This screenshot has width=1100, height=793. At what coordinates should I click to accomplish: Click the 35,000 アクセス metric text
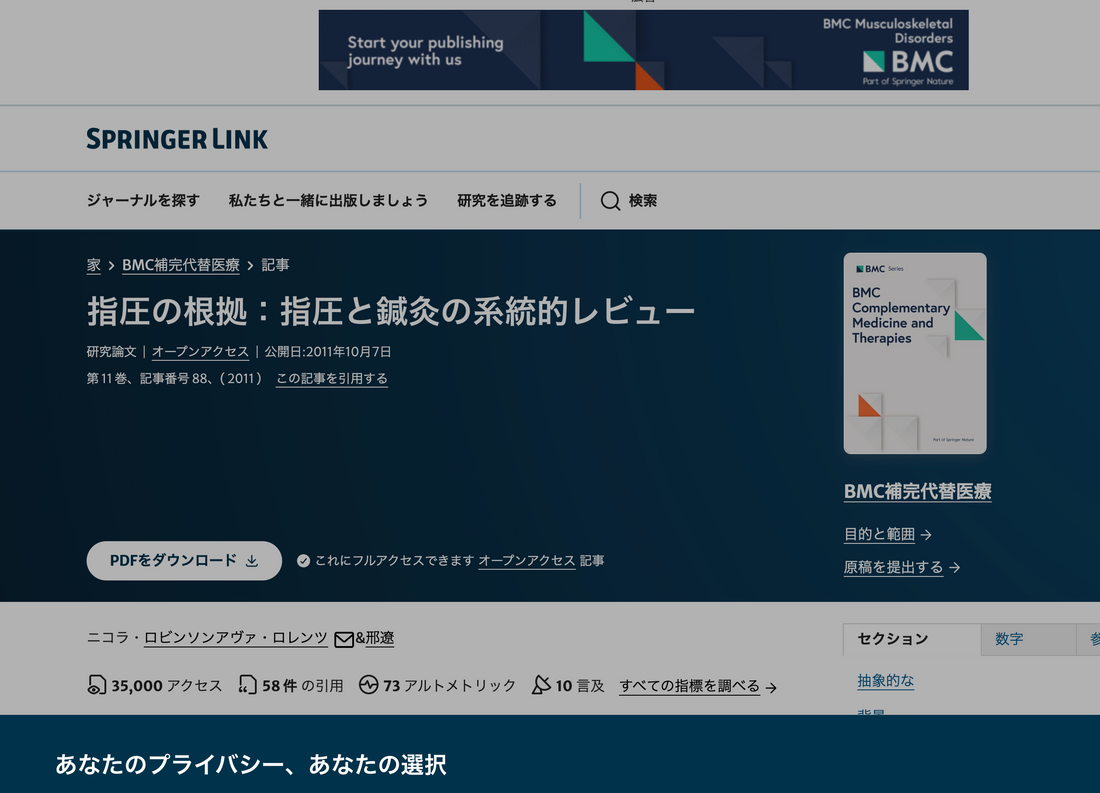tap(167, 686)
